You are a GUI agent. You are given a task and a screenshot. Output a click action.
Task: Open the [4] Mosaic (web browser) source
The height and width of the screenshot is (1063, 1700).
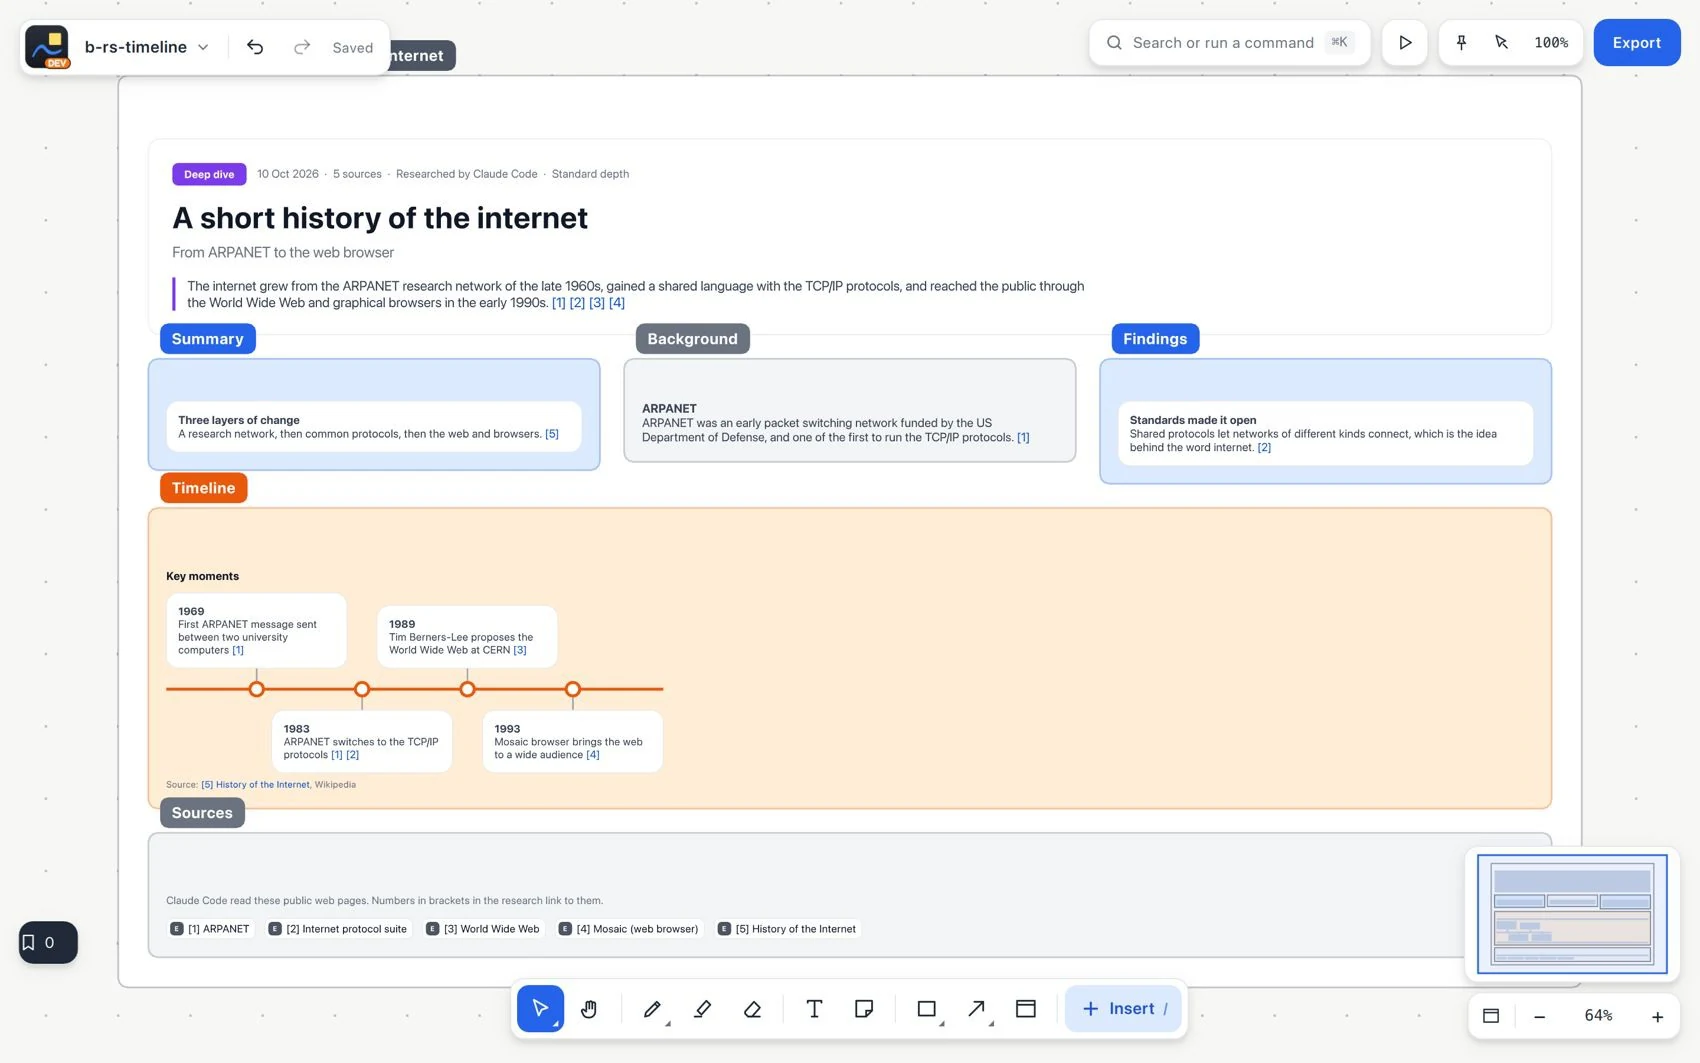pos(629,929)
